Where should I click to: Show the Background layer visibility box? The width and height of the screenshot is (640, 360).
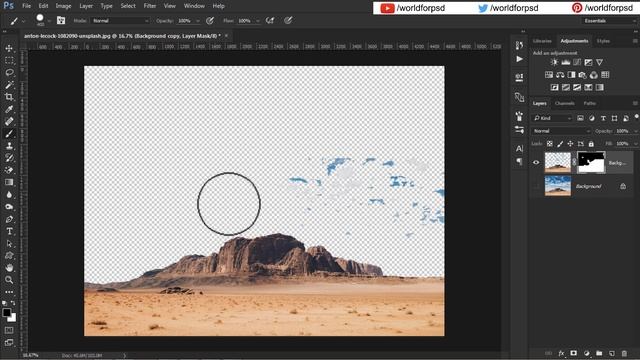pyautogui.click(x=536, y=186)
